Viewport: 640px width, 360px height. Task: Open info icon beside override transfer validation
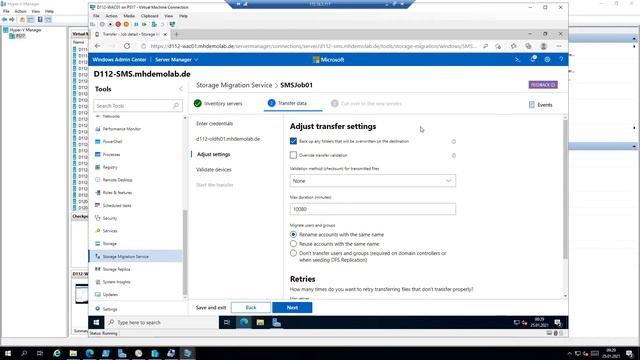(453, 156)
